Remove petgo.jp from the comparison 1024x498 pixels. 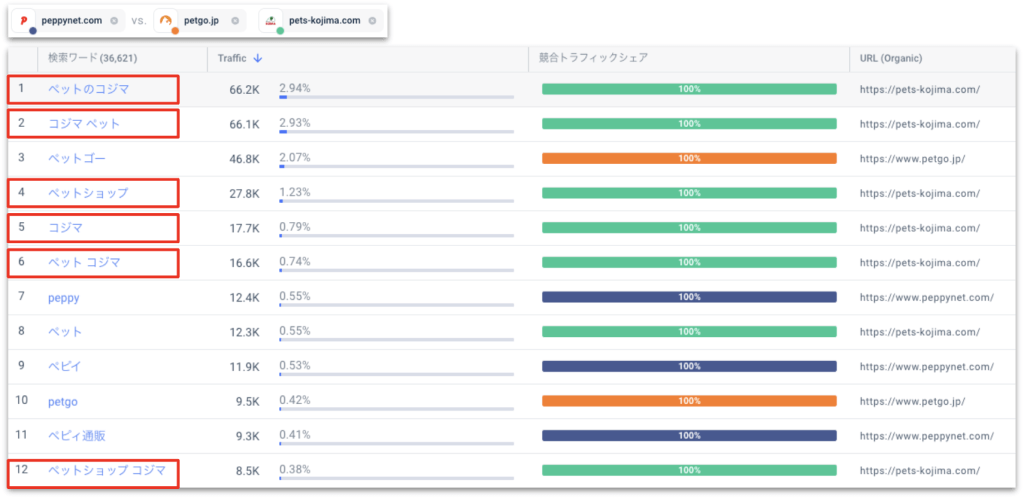[235, 20]
